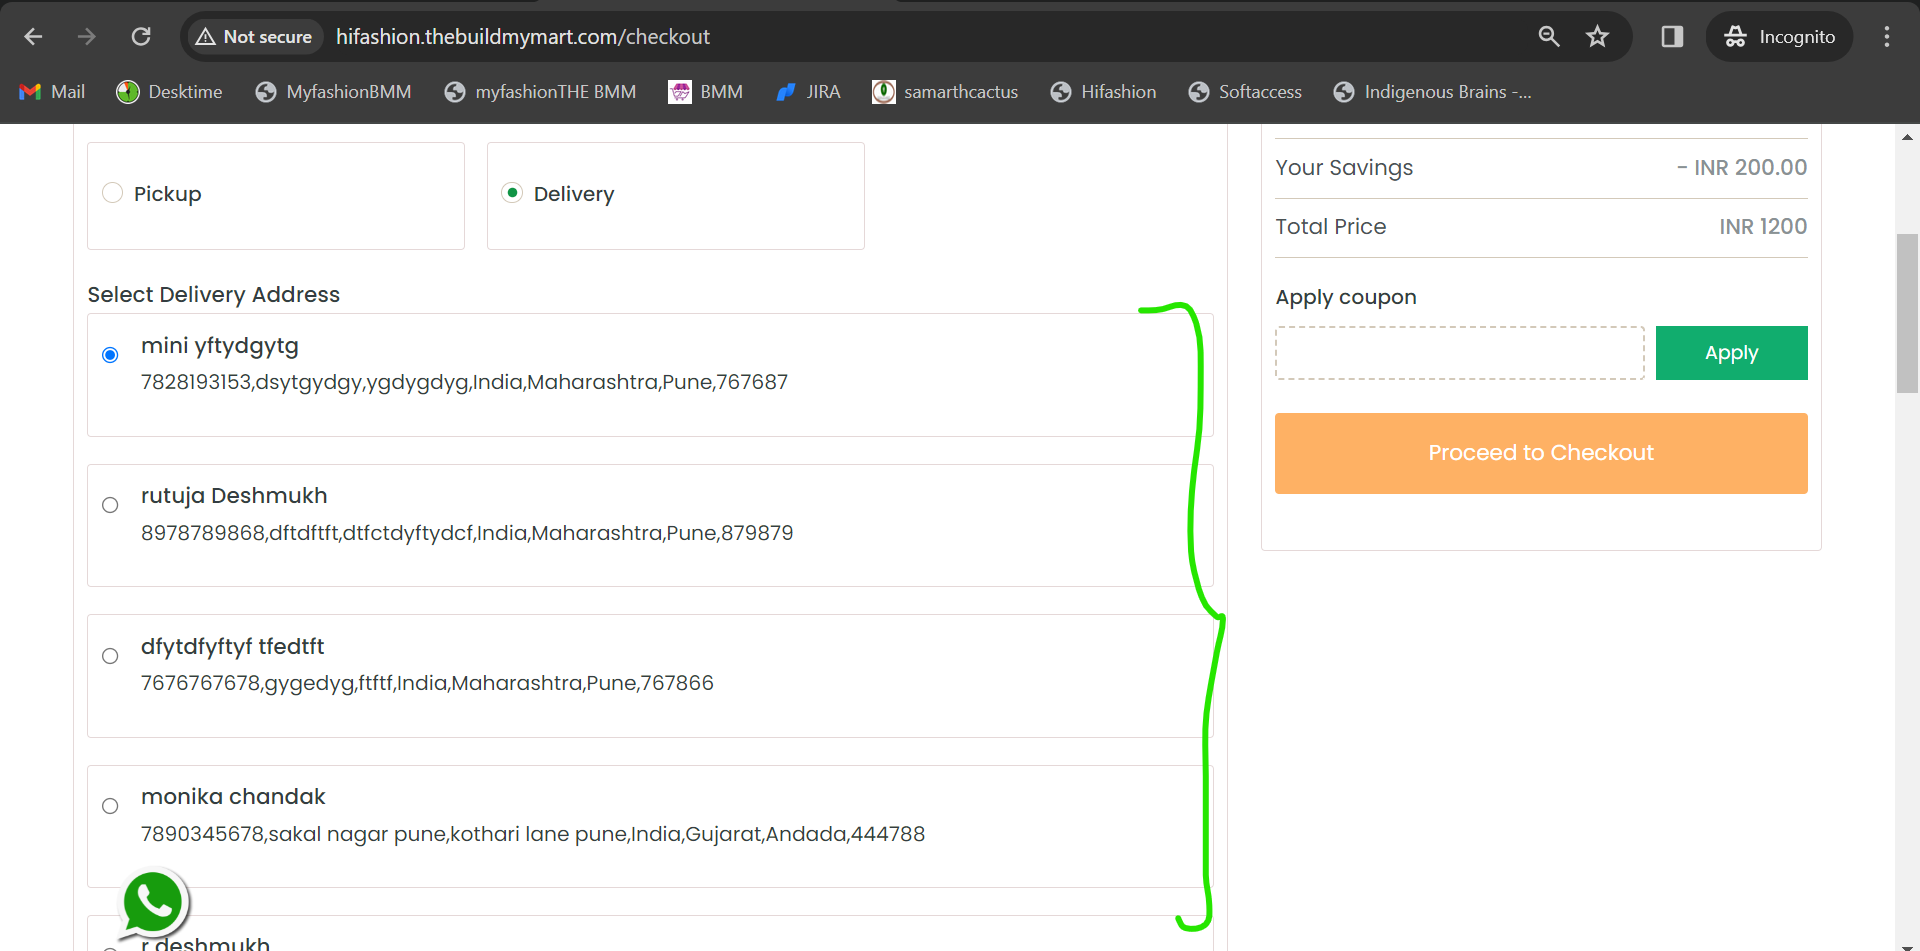Click the address line ending 879879
The image size is (1920, 951).
467,533
